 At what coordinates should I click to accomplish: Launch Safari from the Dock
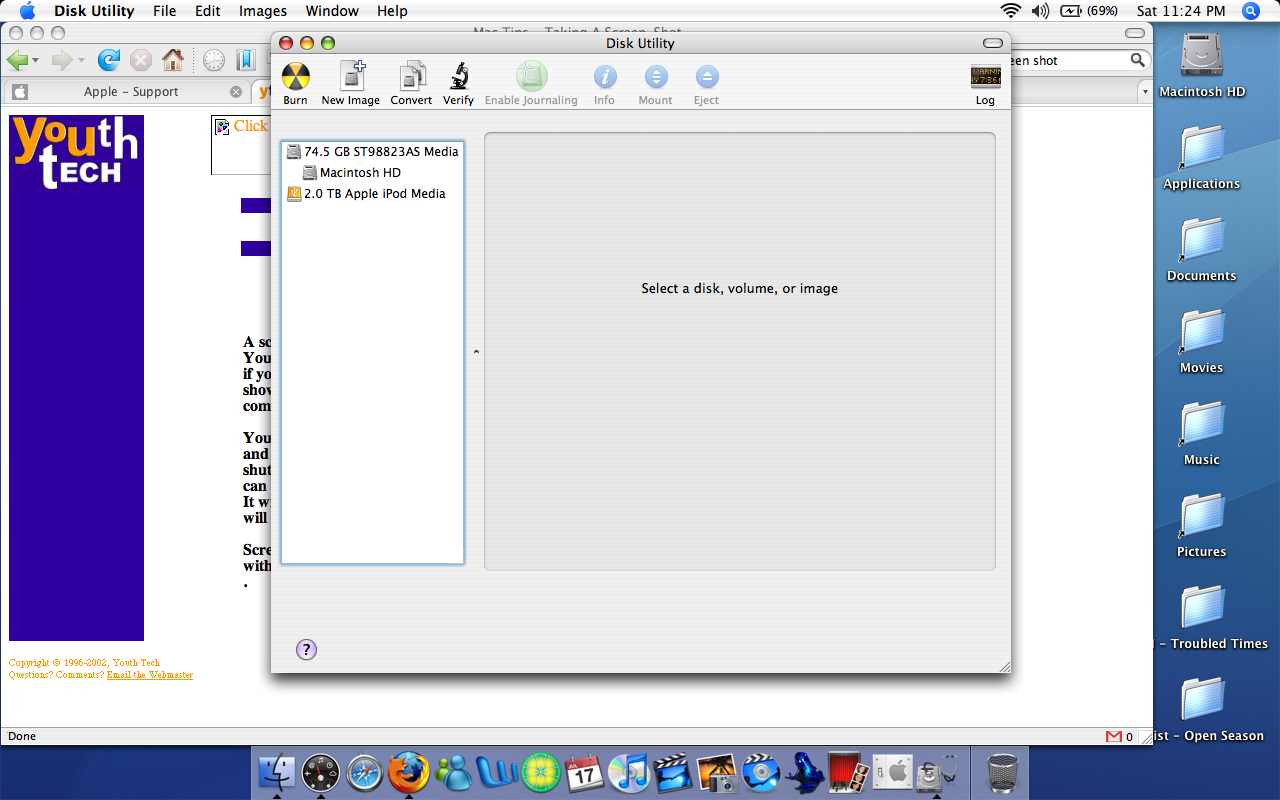tap(365, 773)
